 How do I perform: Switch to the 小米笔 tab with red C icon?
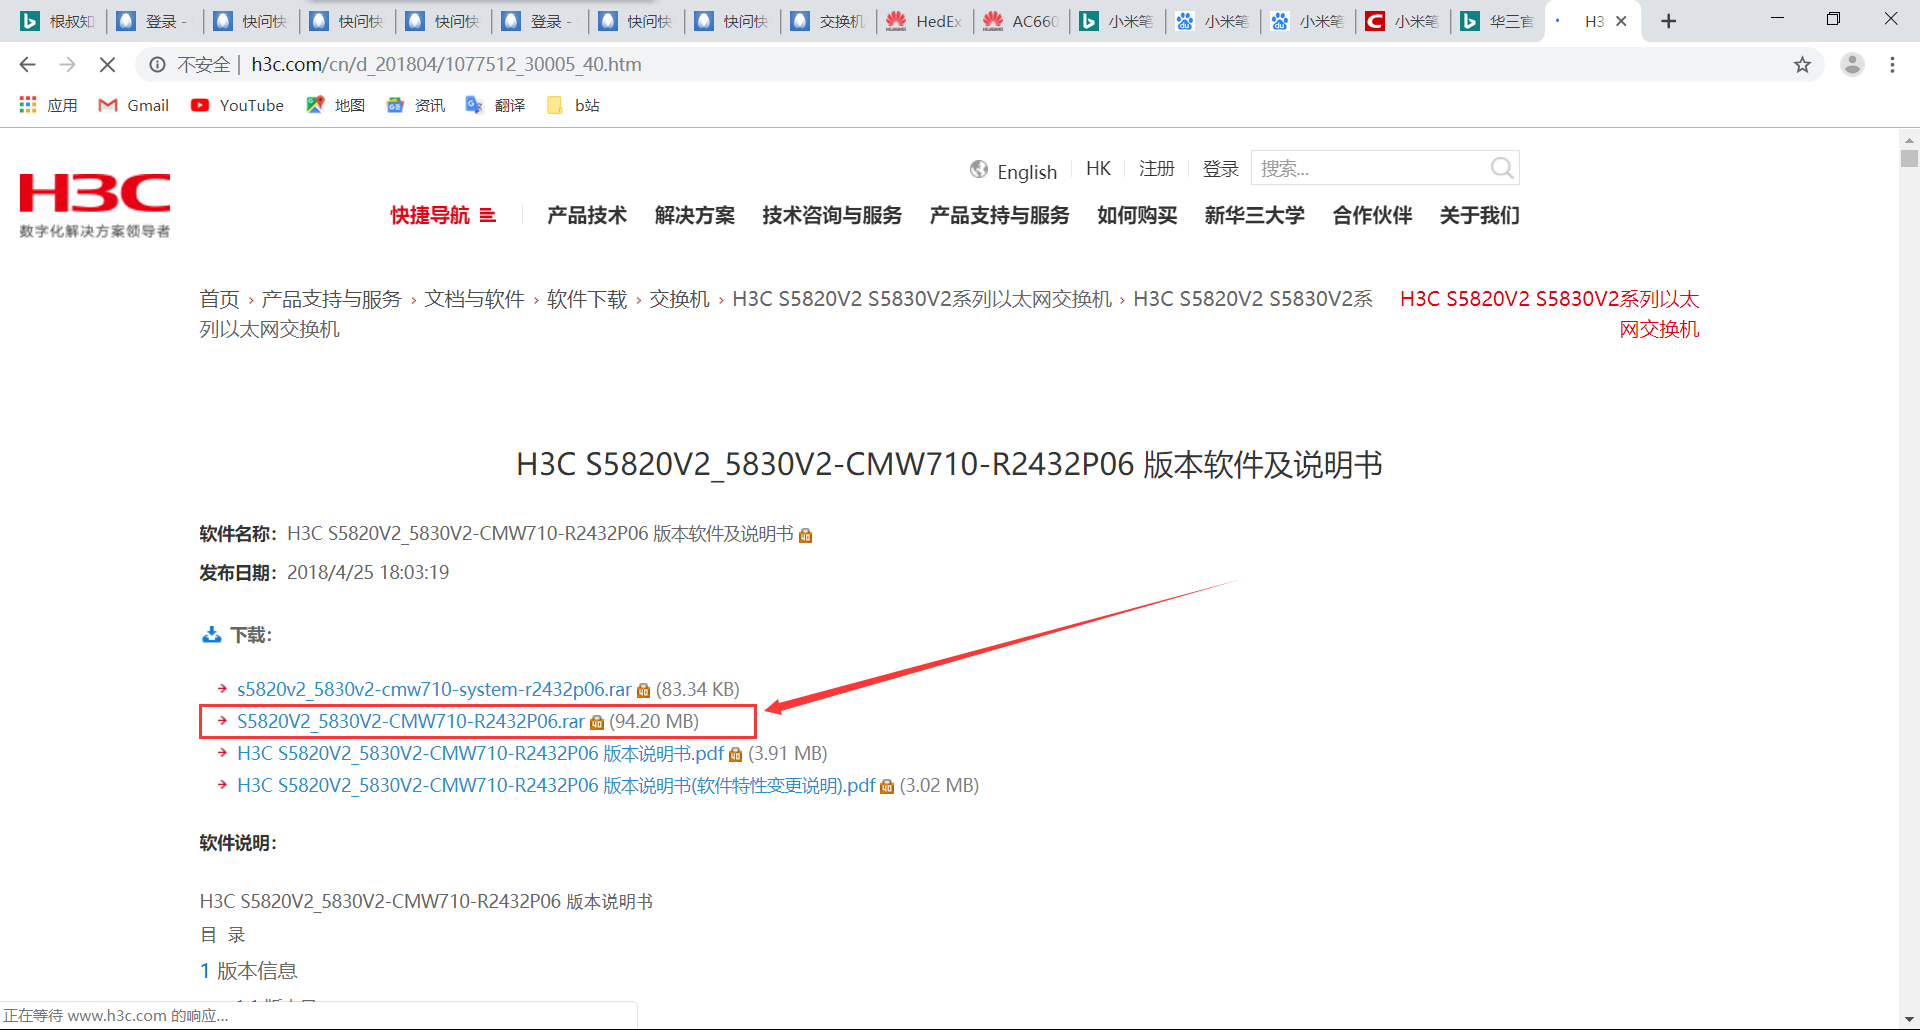[1402, 21]
